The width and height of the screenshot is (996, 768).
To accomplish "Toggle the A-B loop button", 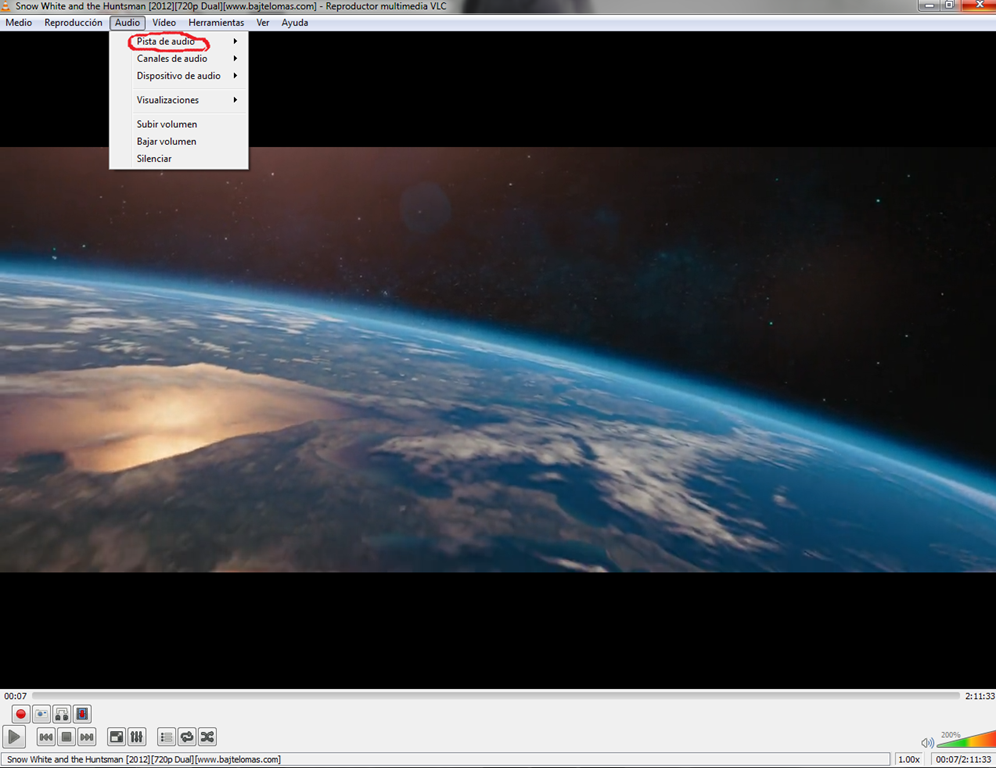I will (62, 714).
